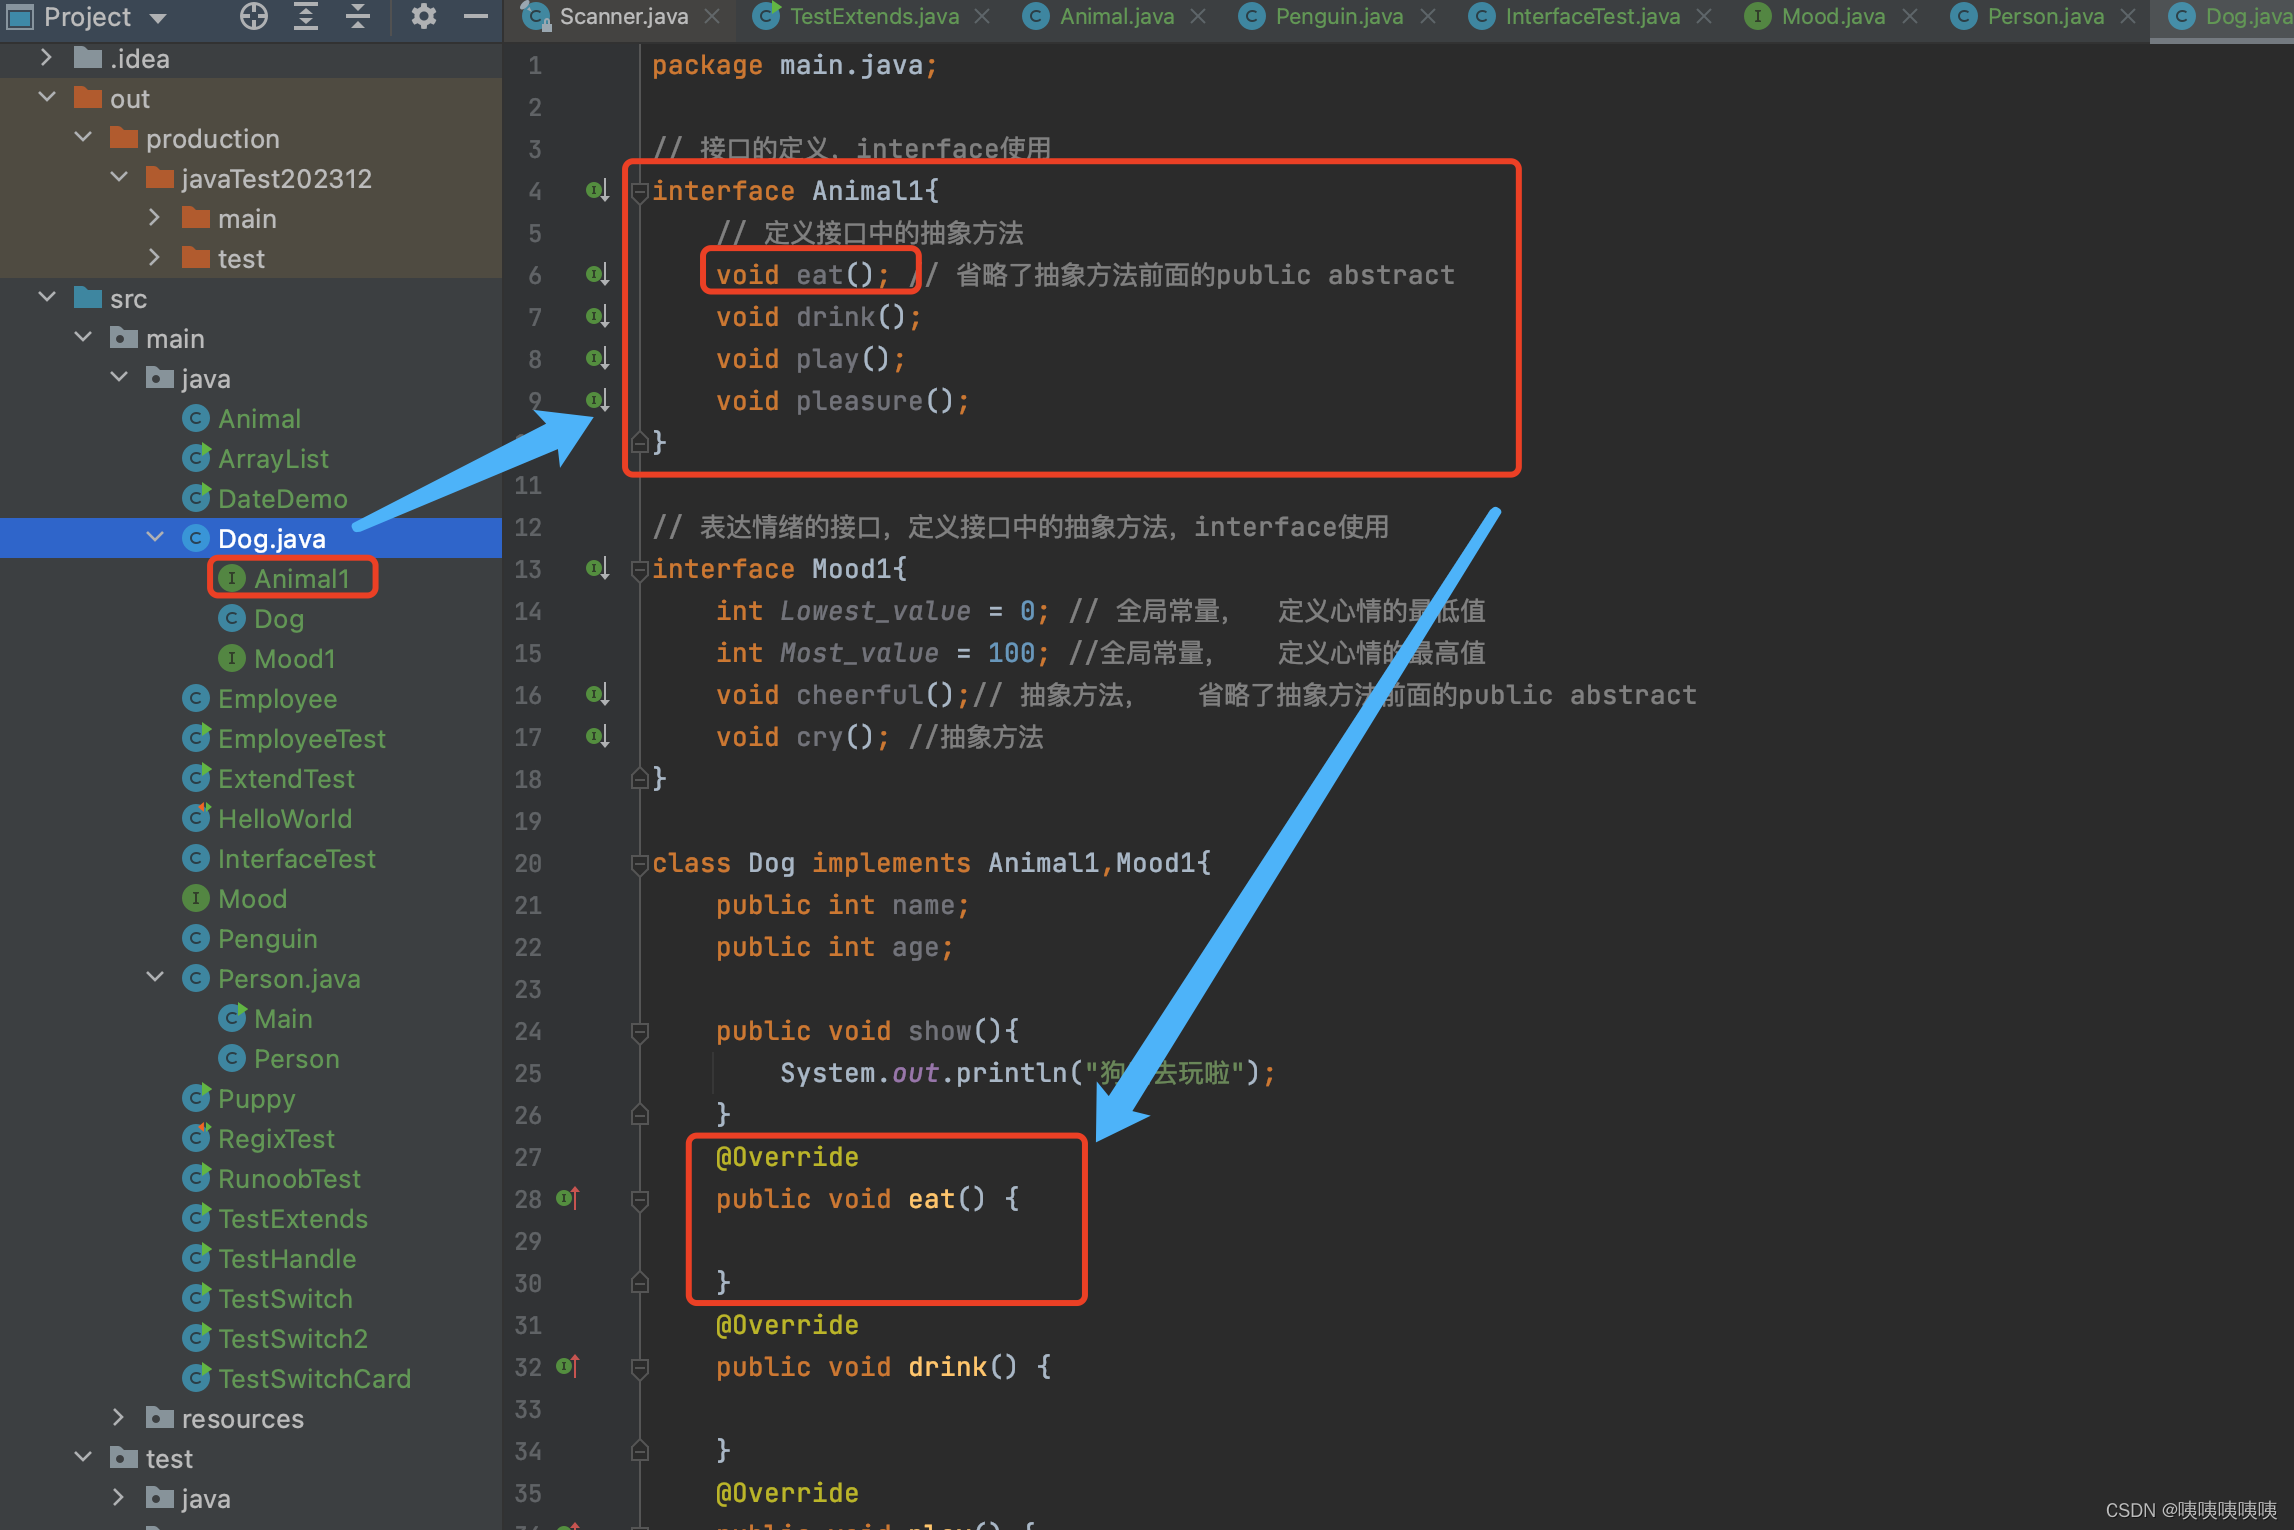Click the implemented gutter icon on line 6
Viewport: 2294px width, 1530px height.
point(597,274)
